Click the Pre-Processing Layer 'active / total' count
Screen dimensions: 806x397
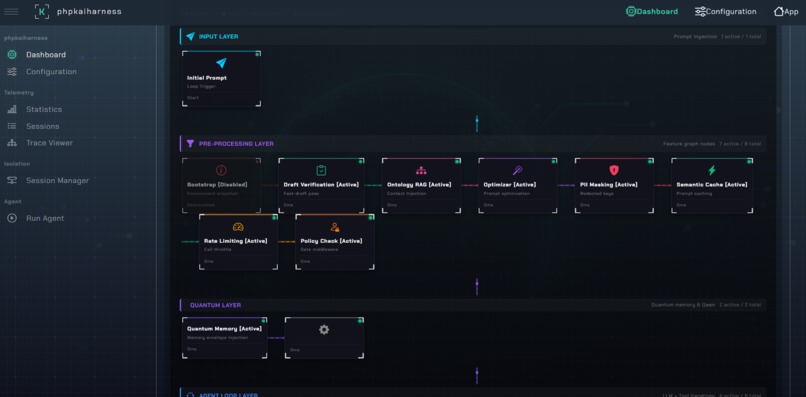(740, 144)
